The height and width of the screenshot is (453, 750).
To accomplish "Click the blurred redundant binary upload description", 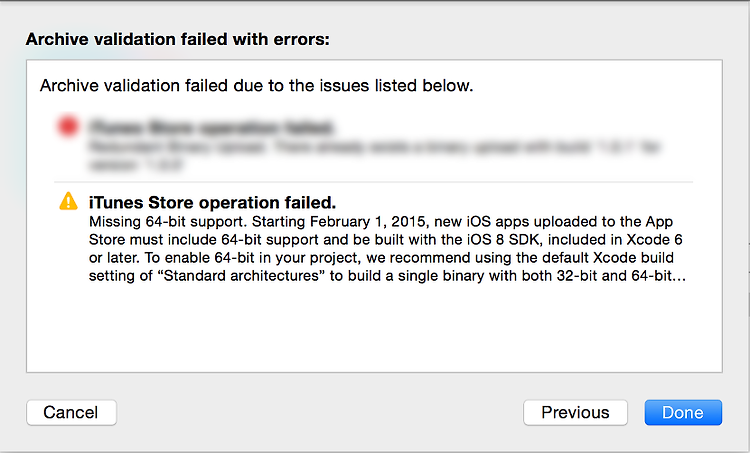I will pos(374,147).
